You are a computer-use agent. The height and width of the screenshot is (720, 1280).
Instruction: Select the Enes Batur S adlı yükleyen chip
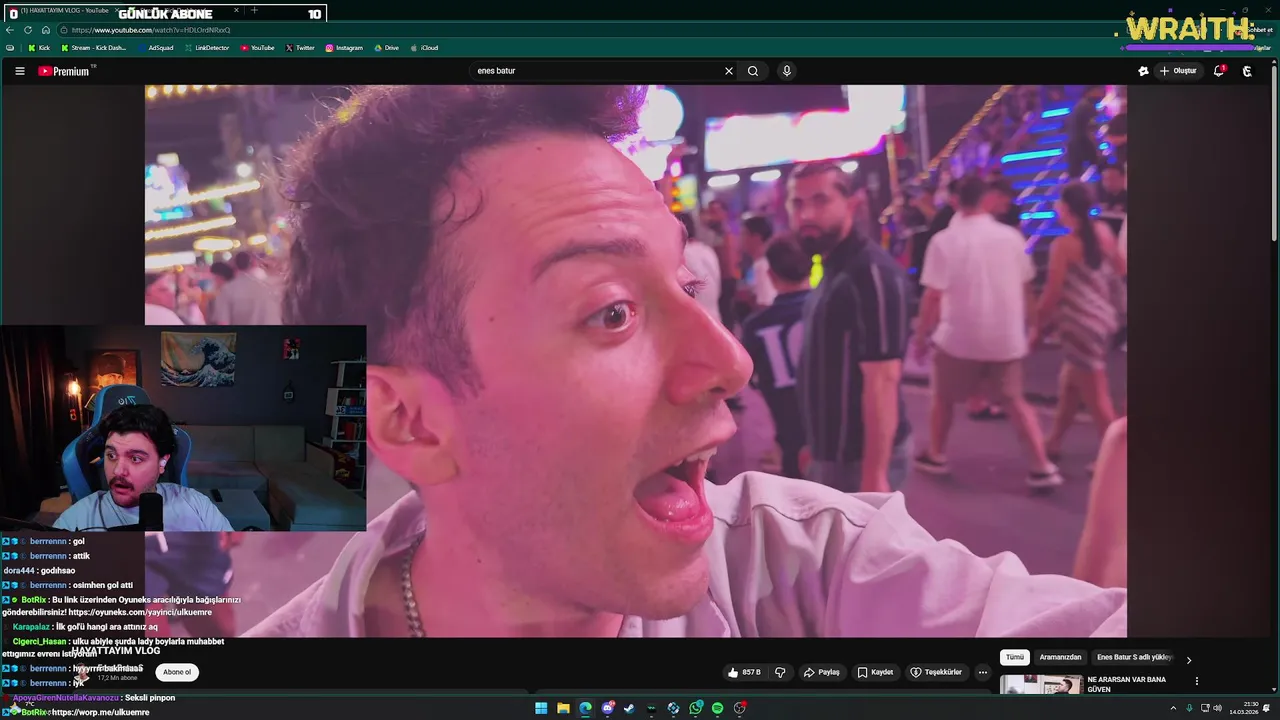coord(1134,657)
